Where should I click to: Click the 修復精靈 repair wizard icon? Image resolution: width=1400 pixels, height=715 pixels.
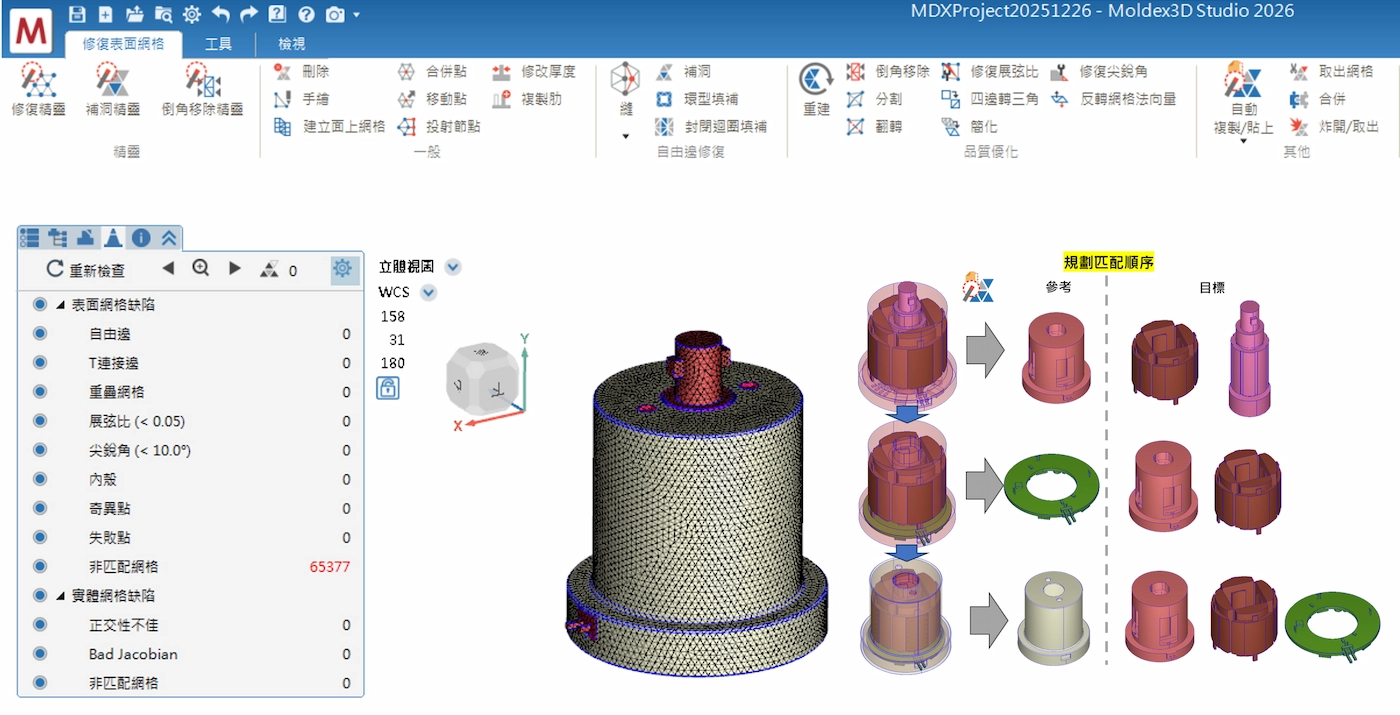[38, 82]
